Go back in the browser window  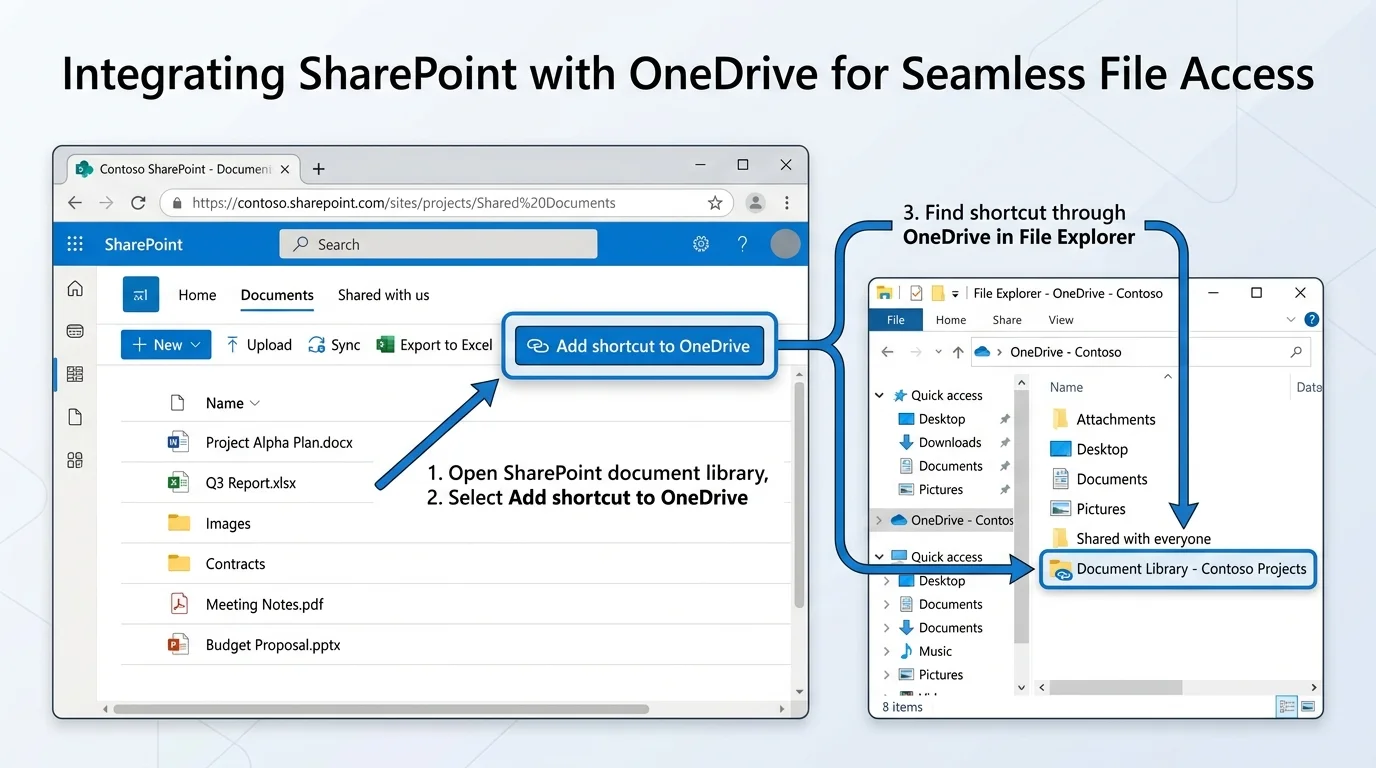(75, 203)
